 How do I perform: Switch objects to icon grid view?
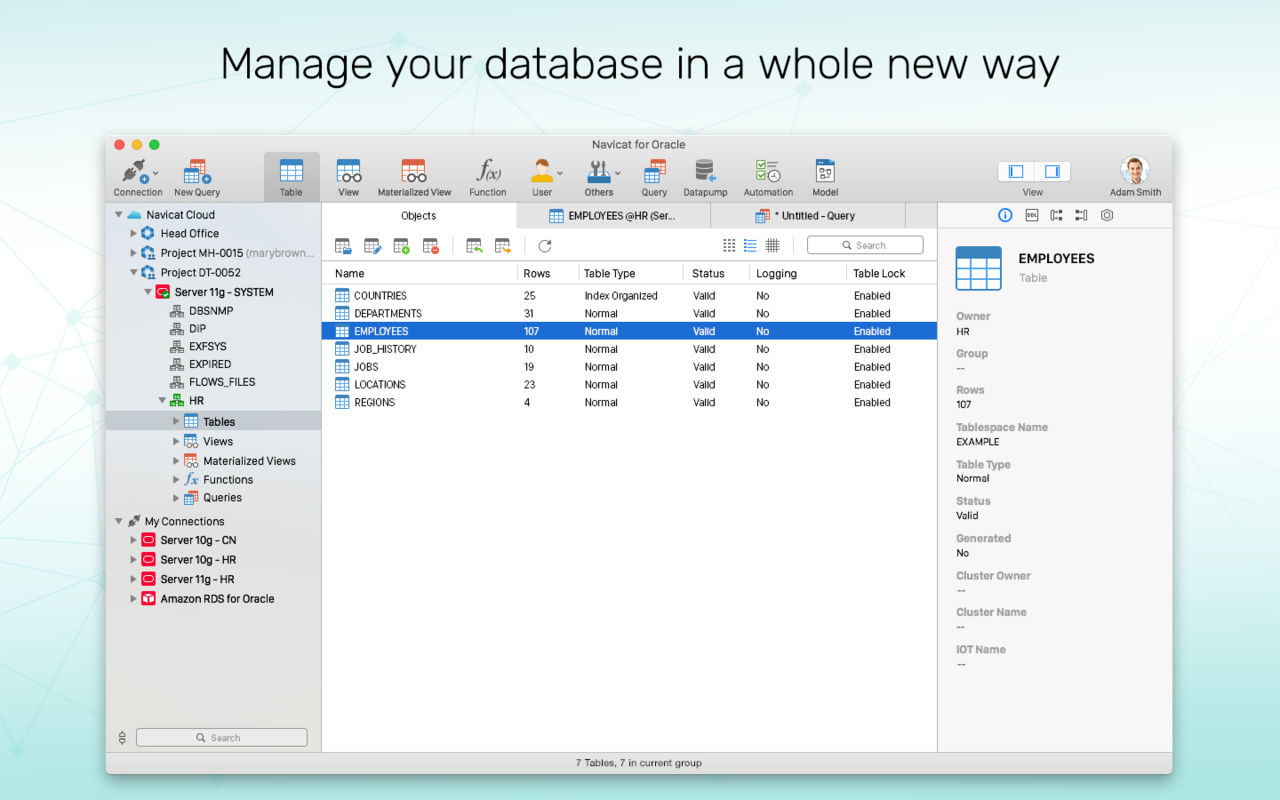729,246
